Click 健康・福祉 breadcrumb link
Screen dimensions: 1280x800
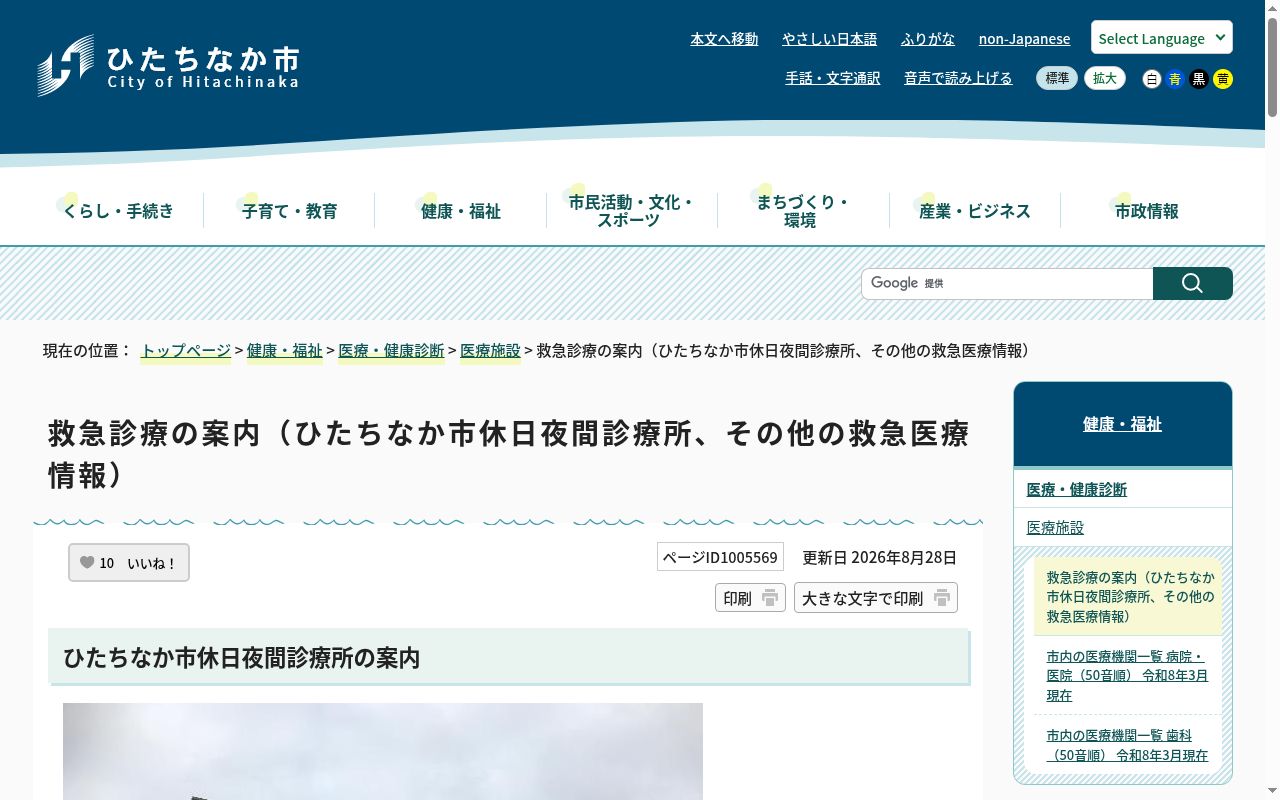(285, 351)
